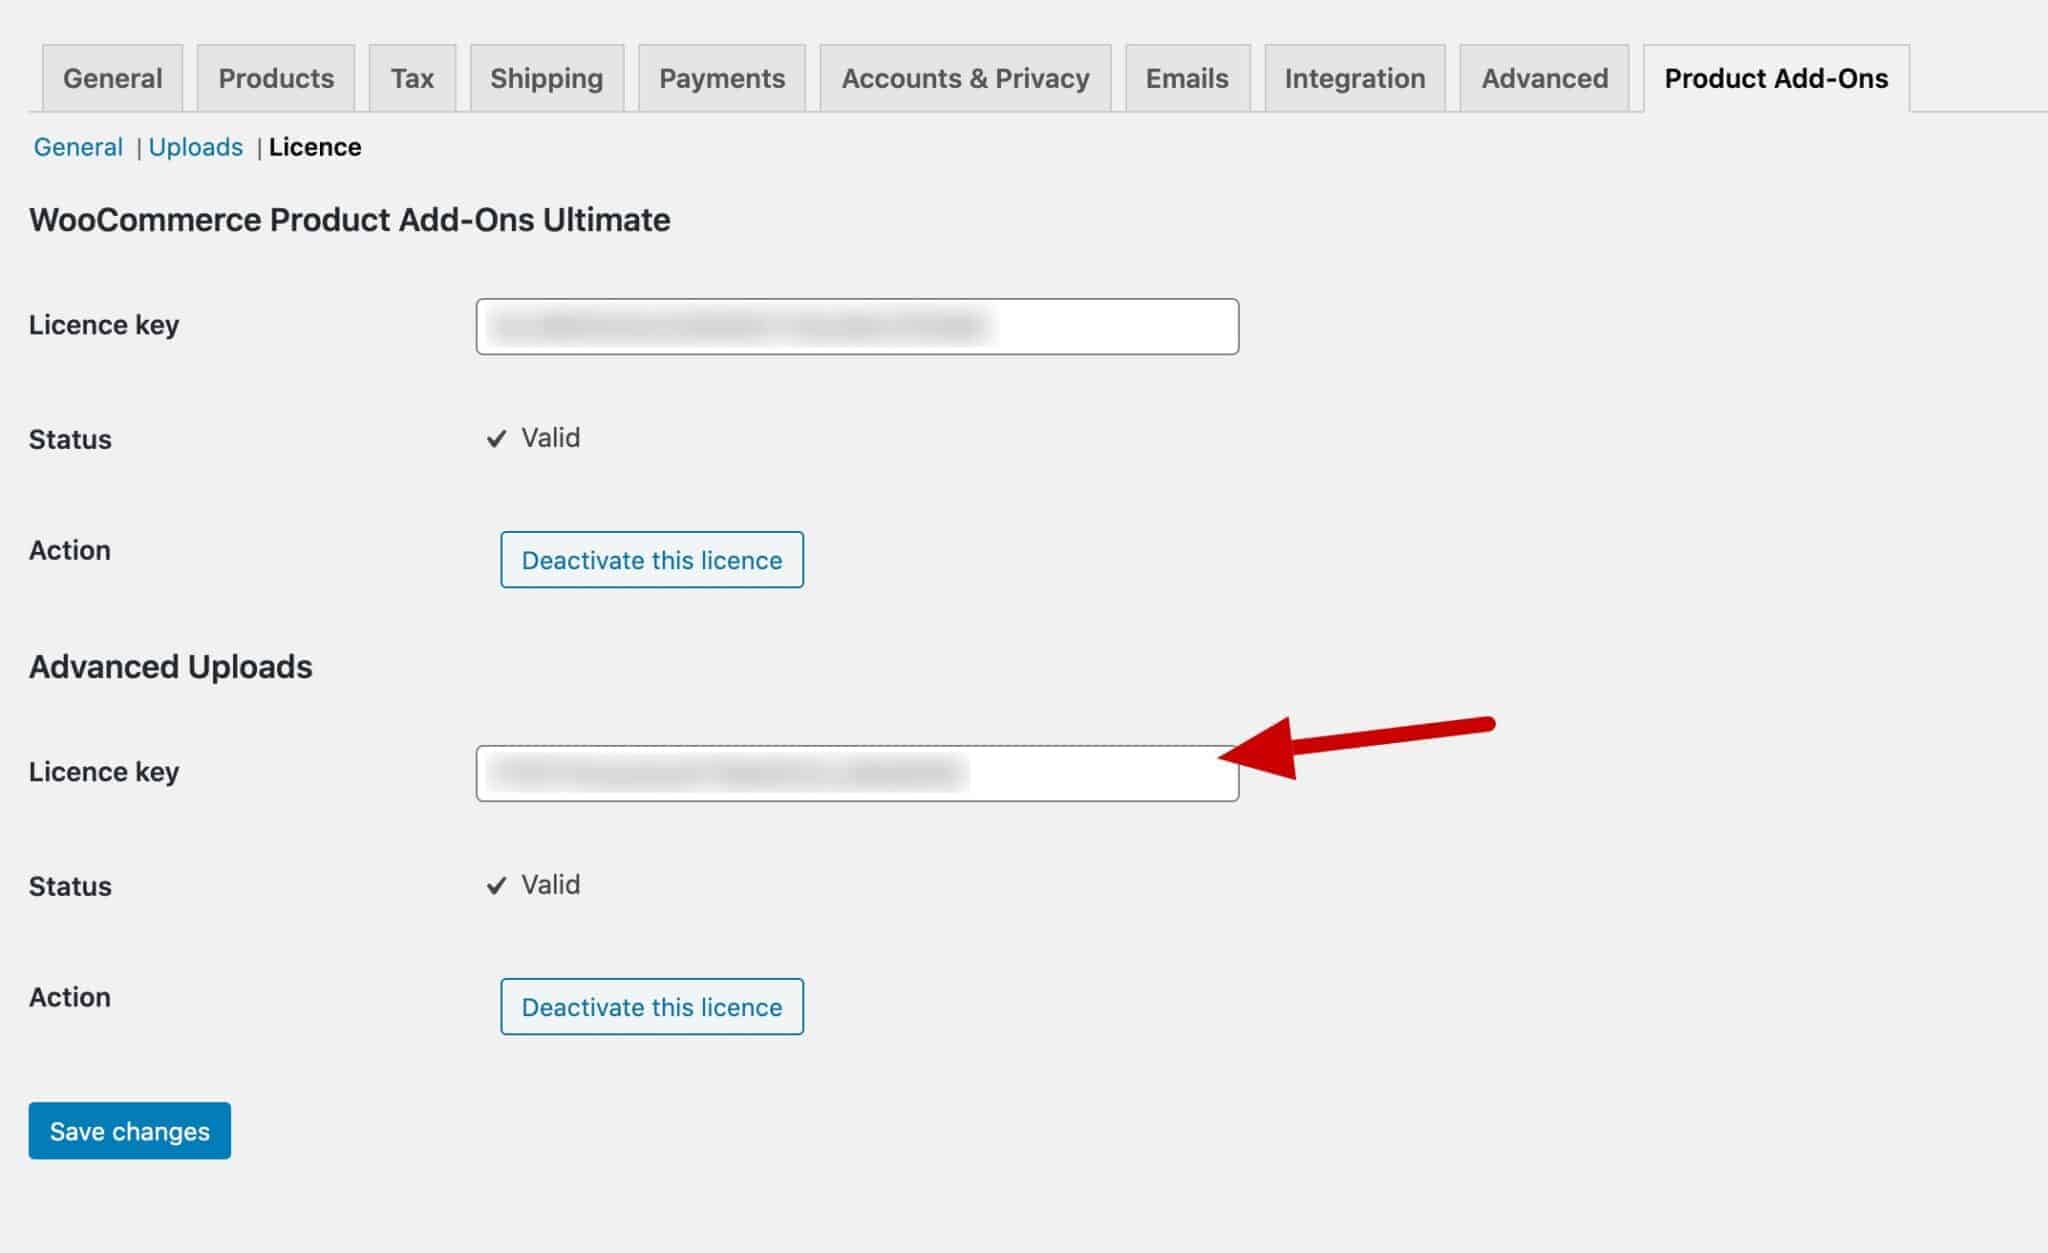
Task: Switch to the General settings tab
Action: point(112,77)
